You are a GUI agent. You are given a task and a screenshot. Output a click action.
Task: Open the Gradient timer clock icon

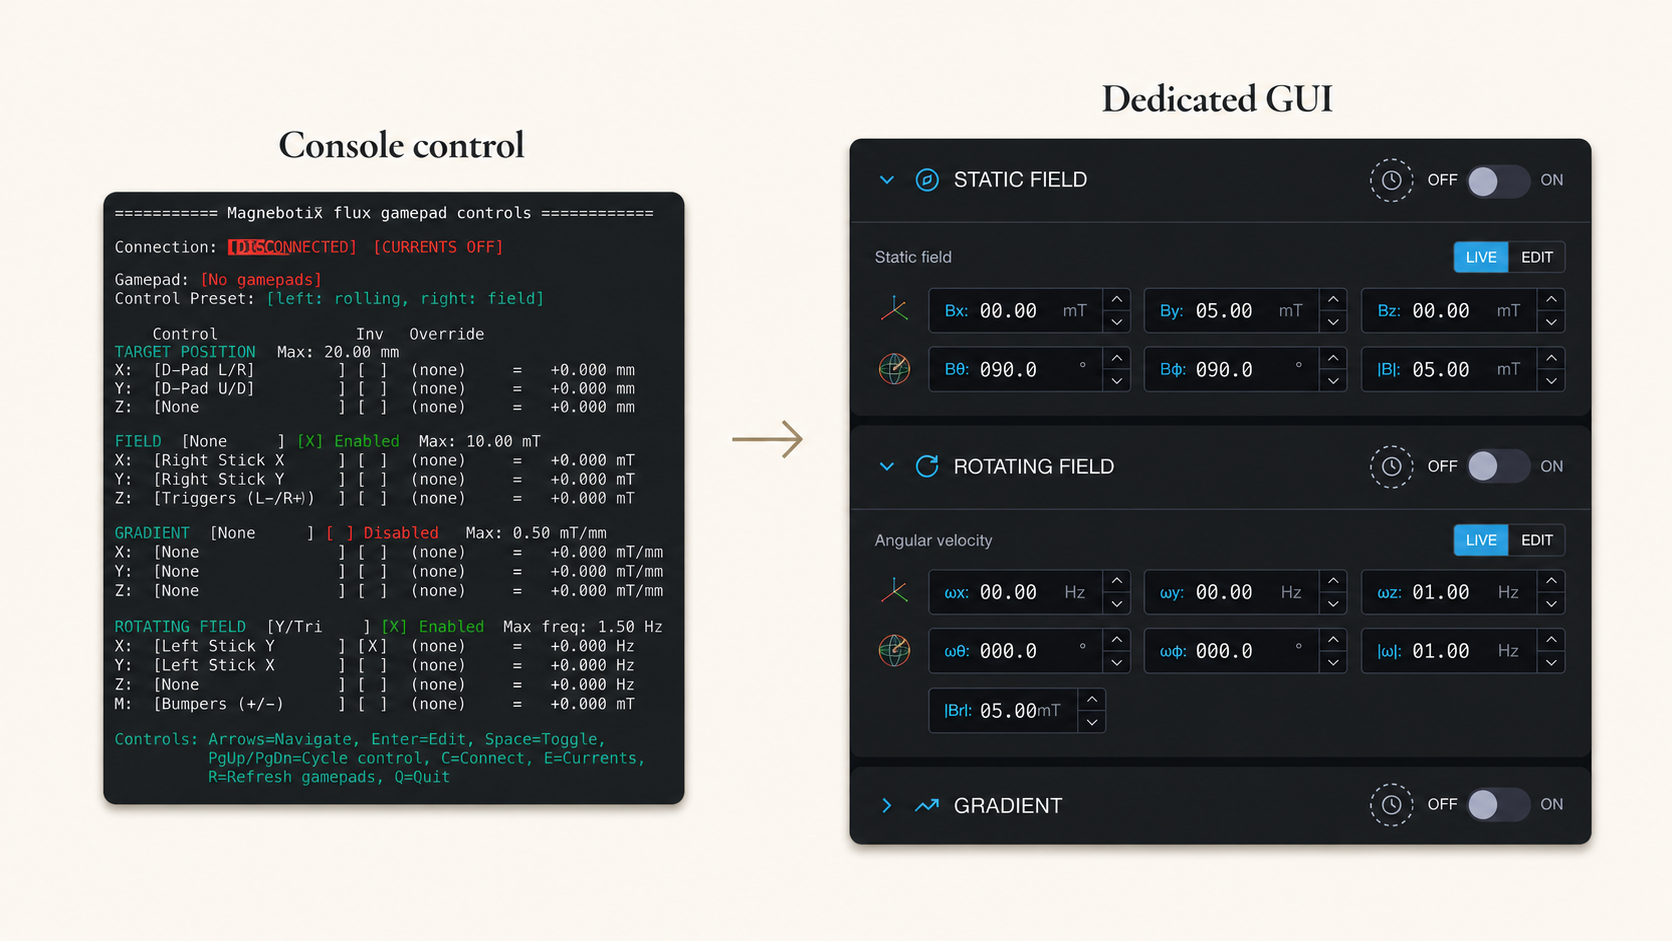[x=1391, y=804]
